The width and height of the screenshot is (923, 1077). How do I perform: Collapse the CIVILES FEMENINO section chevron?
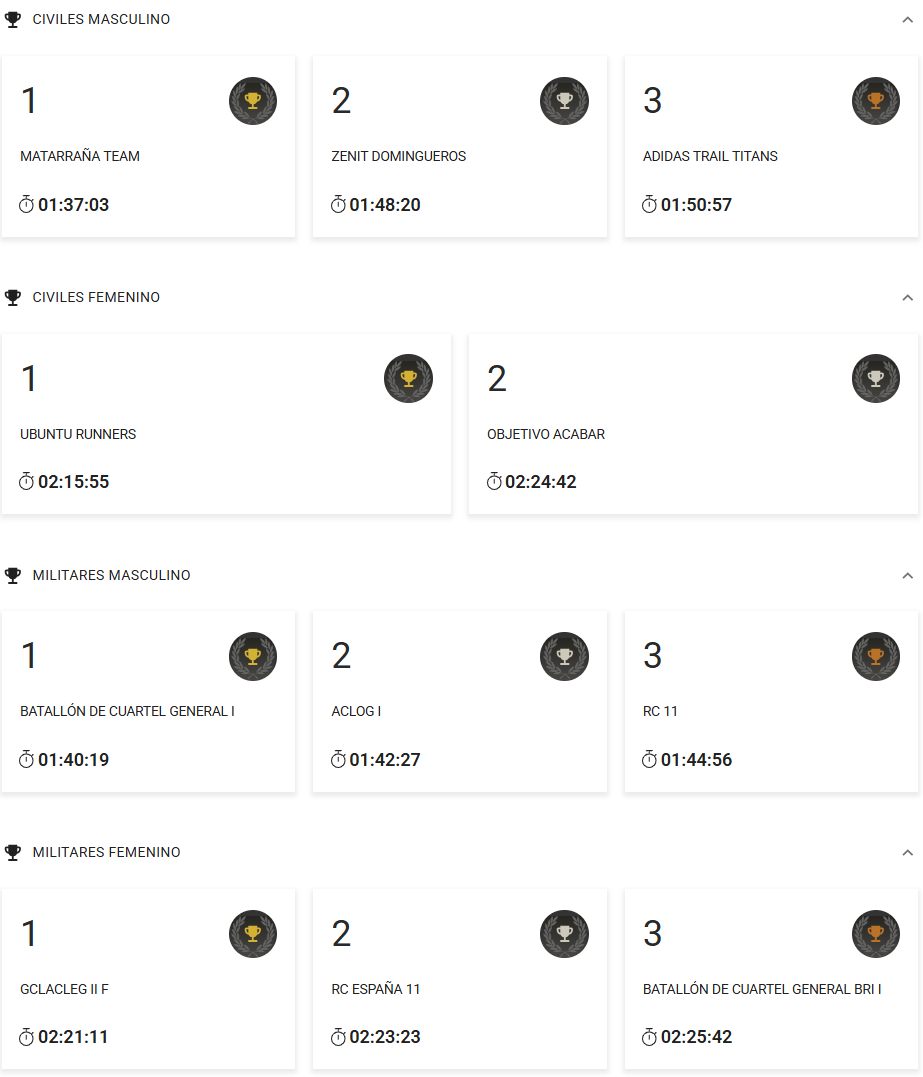click(907, 298)
